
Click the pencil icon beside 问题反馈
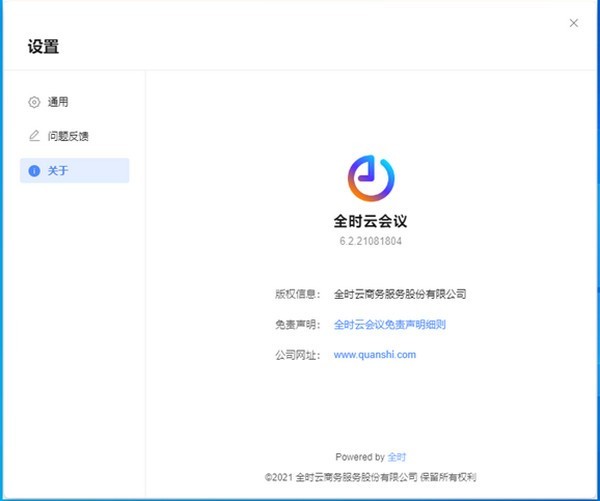[34, 136]
